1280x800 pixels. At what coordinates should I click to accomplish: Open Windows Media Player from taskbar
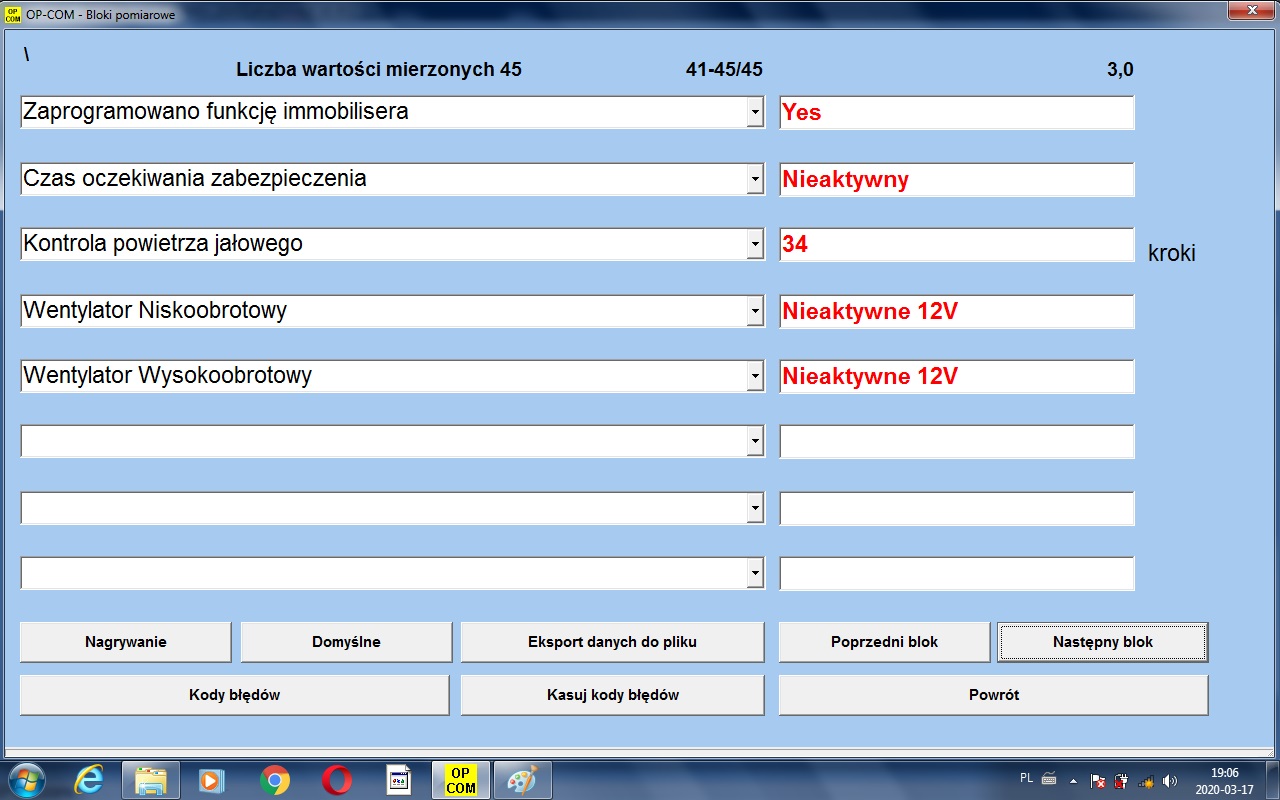point(212,780)
